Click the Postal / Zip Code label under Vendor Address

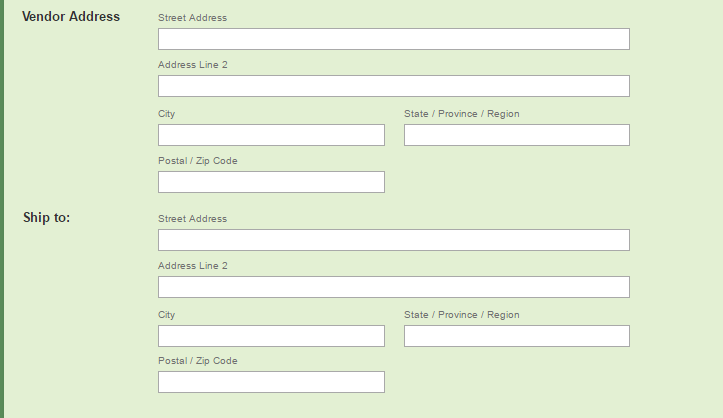[198, 161]
